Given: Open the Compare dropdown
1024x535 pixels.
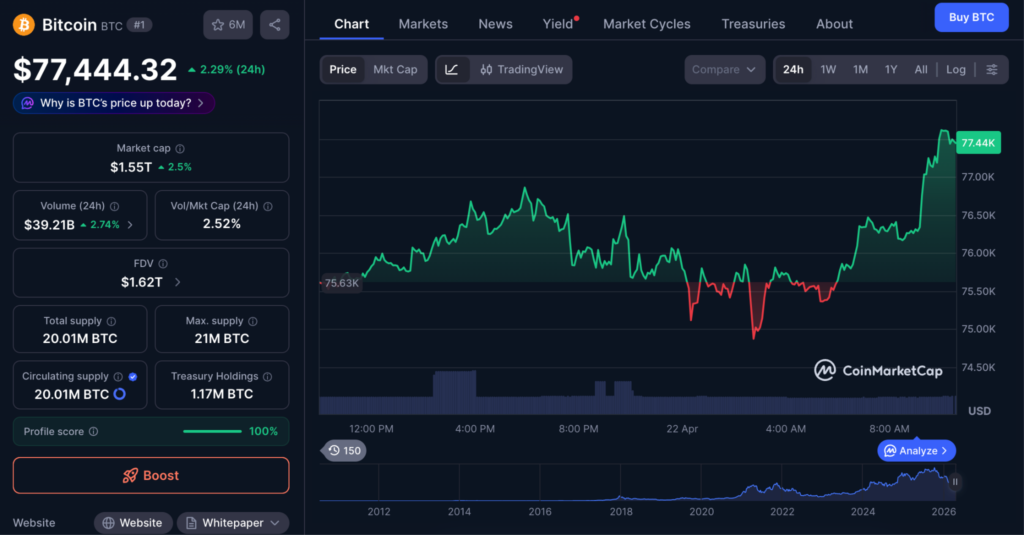Looking at the screenshot, I should click(x=725, y=70).
